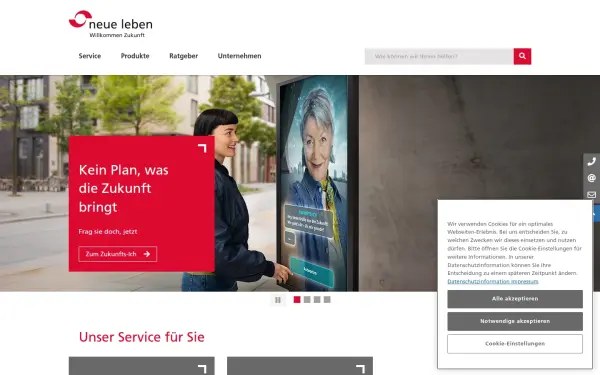Click the envelope icon in sidebar
600x375 pixels.
[x=592, y=195]
